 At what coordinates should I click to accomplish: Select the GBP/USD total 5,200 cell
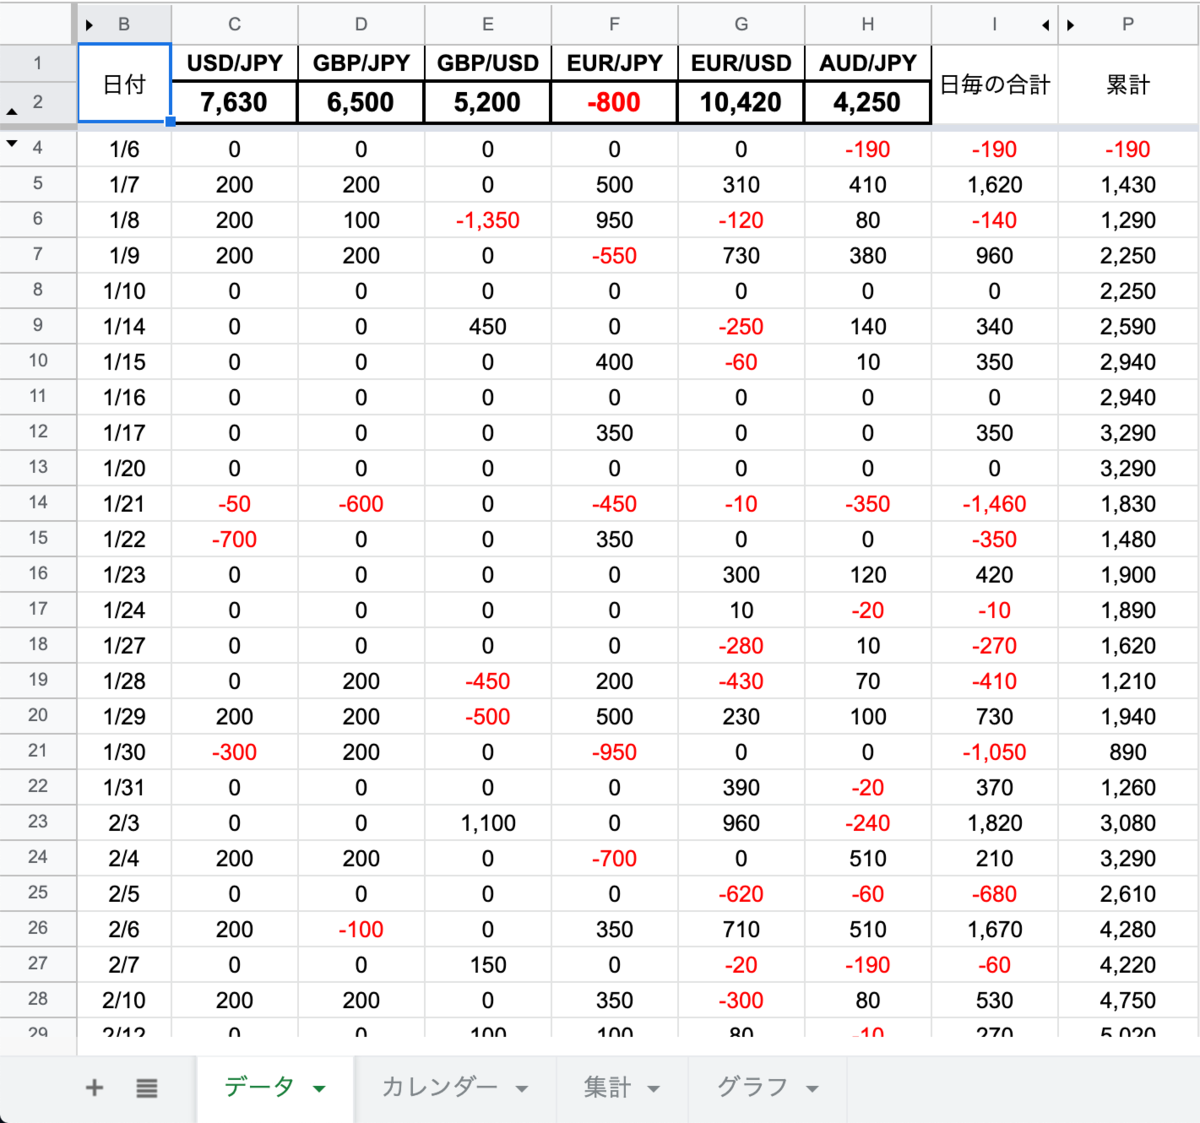[488, 102]
